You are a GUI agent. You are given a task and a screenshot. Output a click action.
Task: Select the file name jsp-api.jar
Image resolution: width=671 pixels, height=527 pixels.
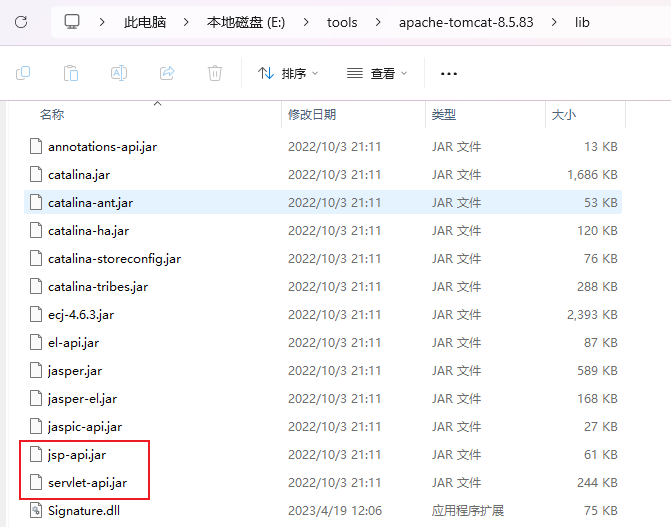pyautogui.click(x=77, y=455)
